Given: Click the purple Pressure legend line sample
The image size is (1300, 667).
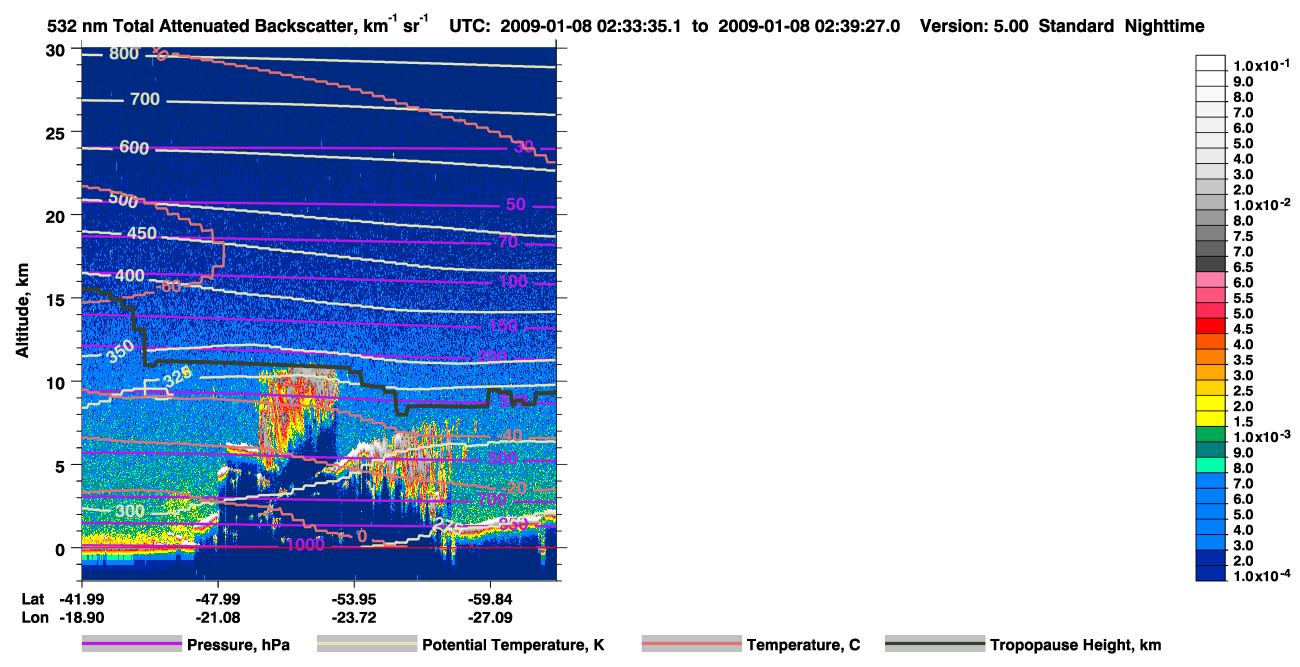Looking at the screenshot, I should 132,645.
